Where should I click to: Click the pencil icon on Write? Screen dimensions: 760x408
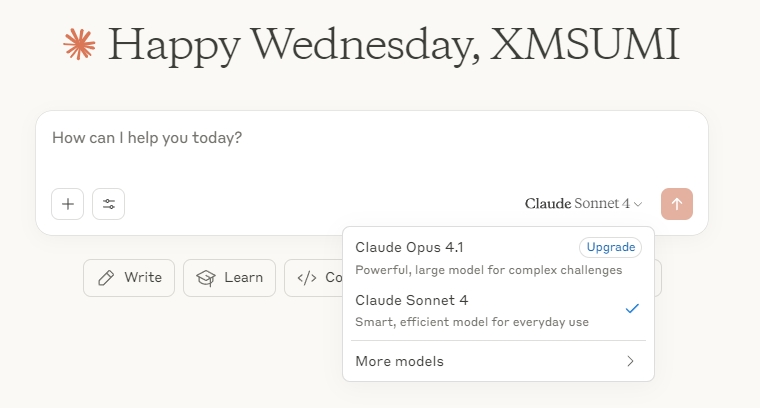[106, 278]
